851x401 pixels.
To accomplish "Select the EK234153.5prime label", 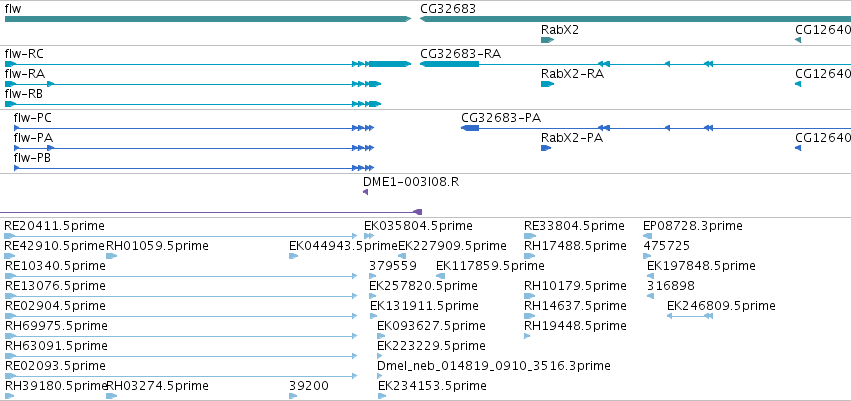I will click(x=432, y=386).
